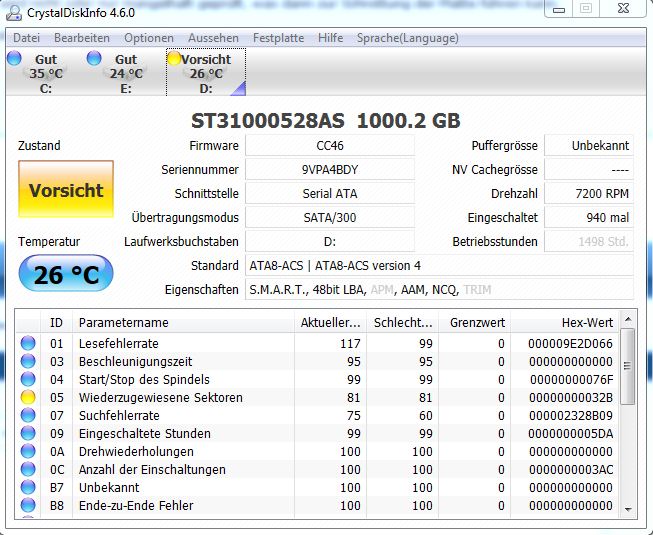Click hex value 000009E2D066
Viewport: 653px width, 535px height.
coord(571,343)
